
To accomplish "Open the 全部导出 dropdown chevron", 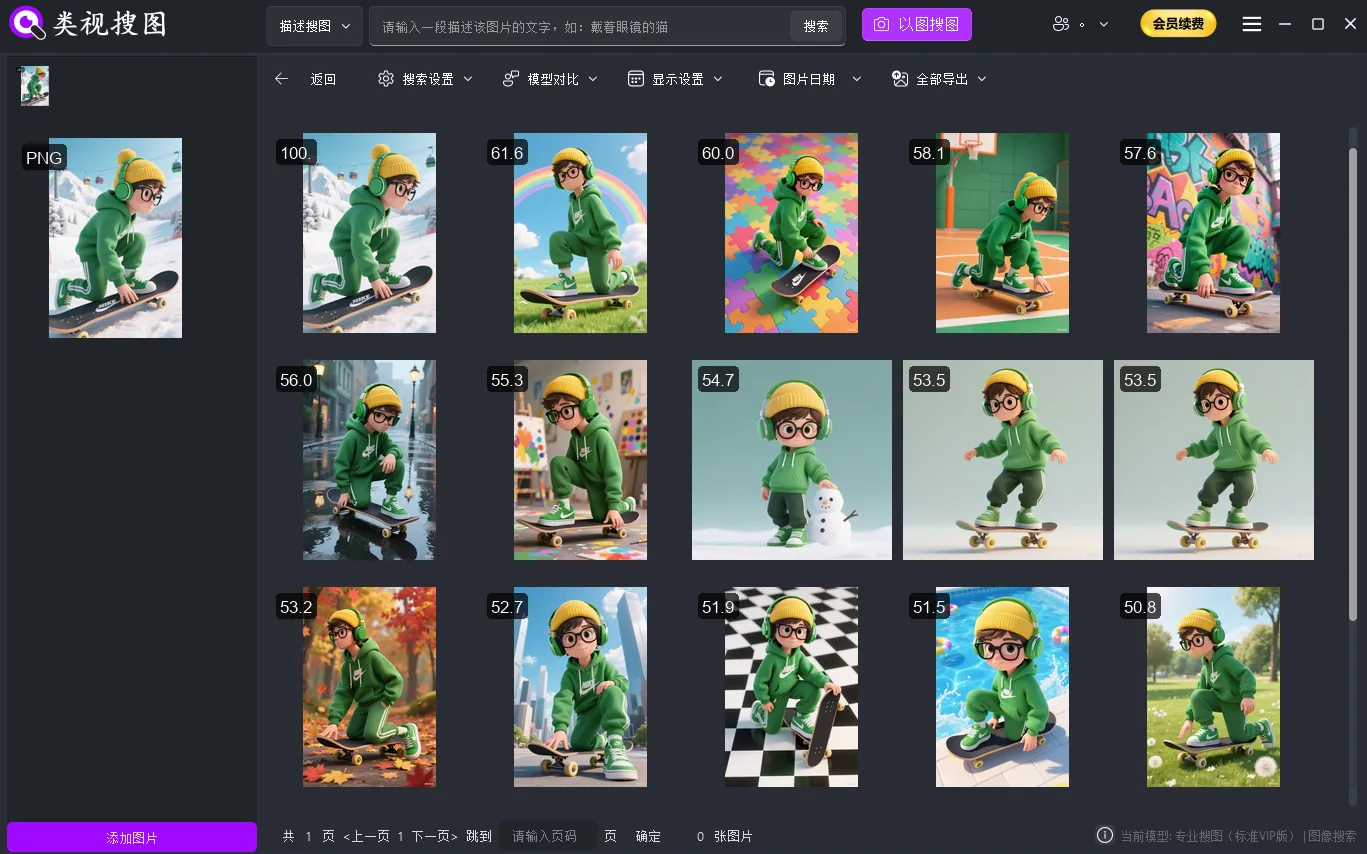I will tap(982, 78).
